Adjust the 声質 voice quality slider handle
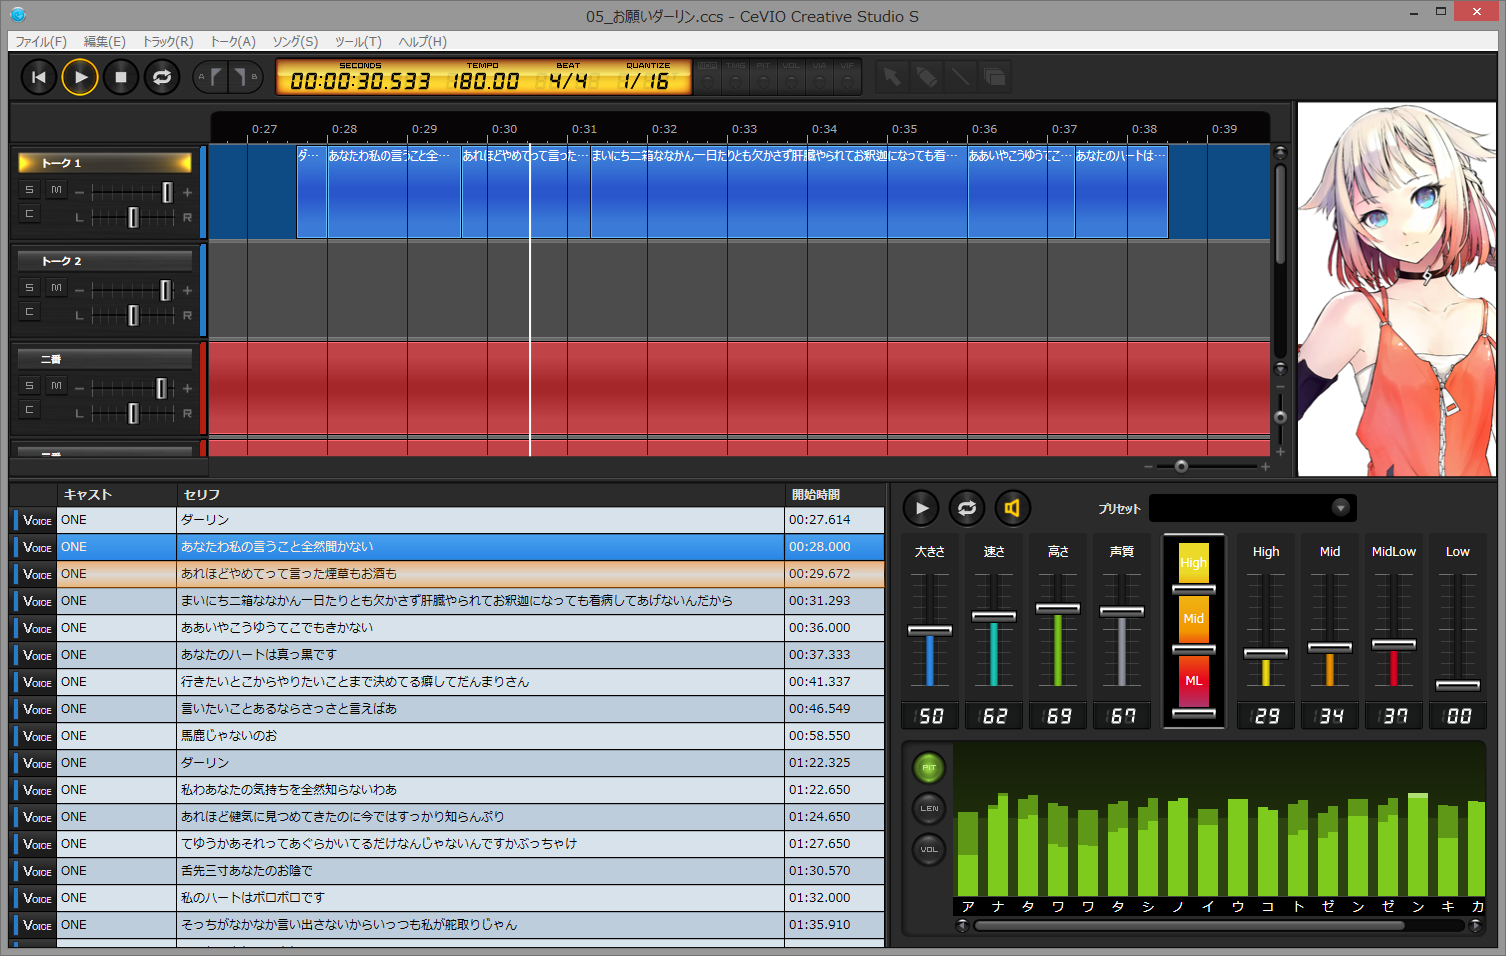 pos(1122,611)
